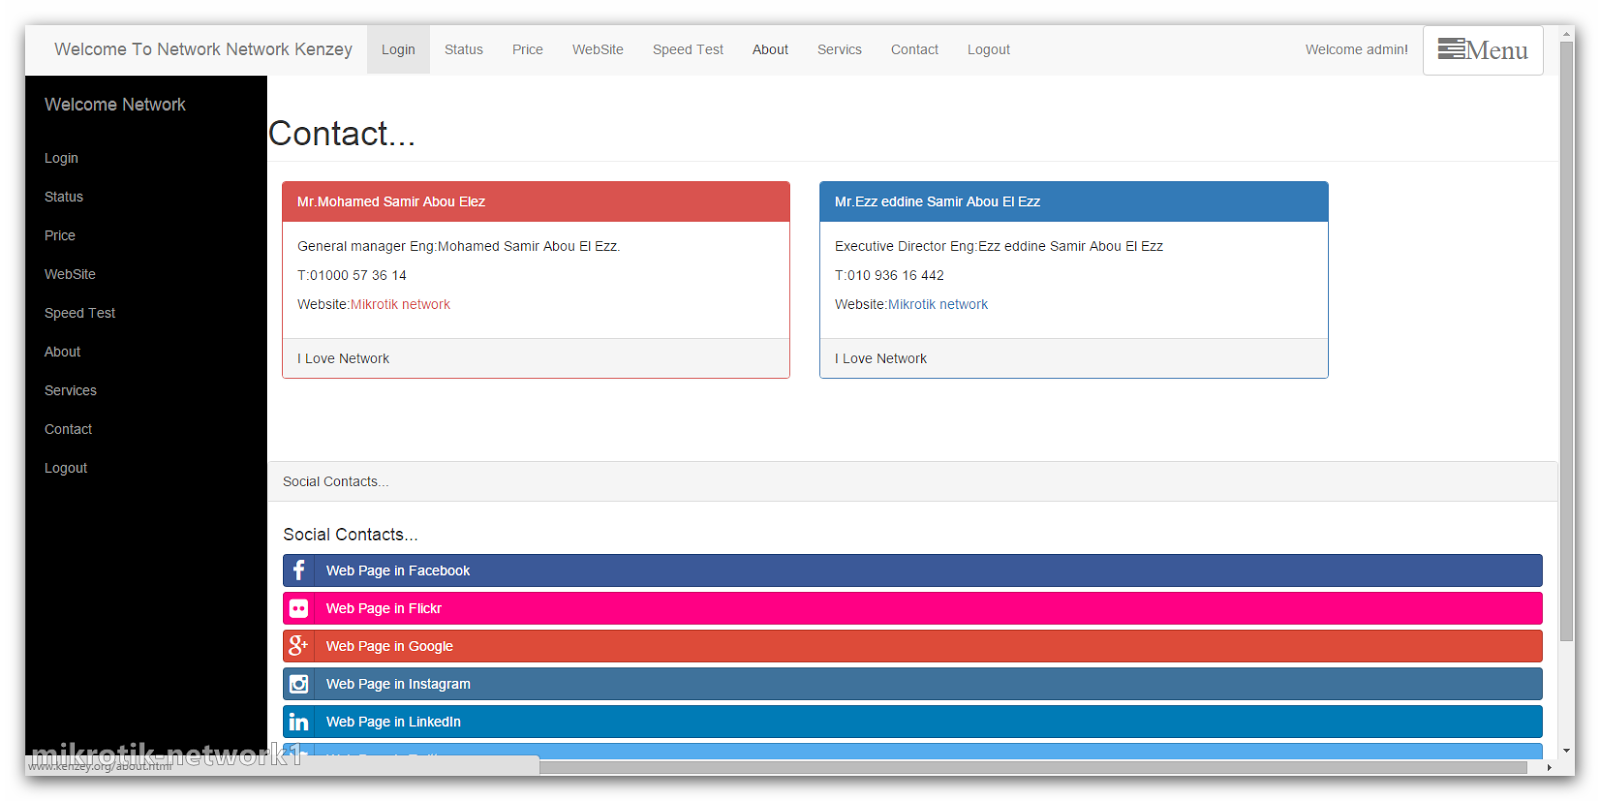The width and height of the screenshot is (1600, 801).
Task: Click the vertical scrollbar down arrow
Action: click(x=1567, y=751)
